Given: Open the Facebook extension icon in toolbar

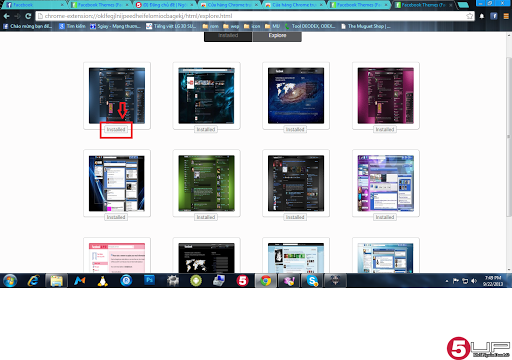Looking at the screenshot, I should [494, 16].
